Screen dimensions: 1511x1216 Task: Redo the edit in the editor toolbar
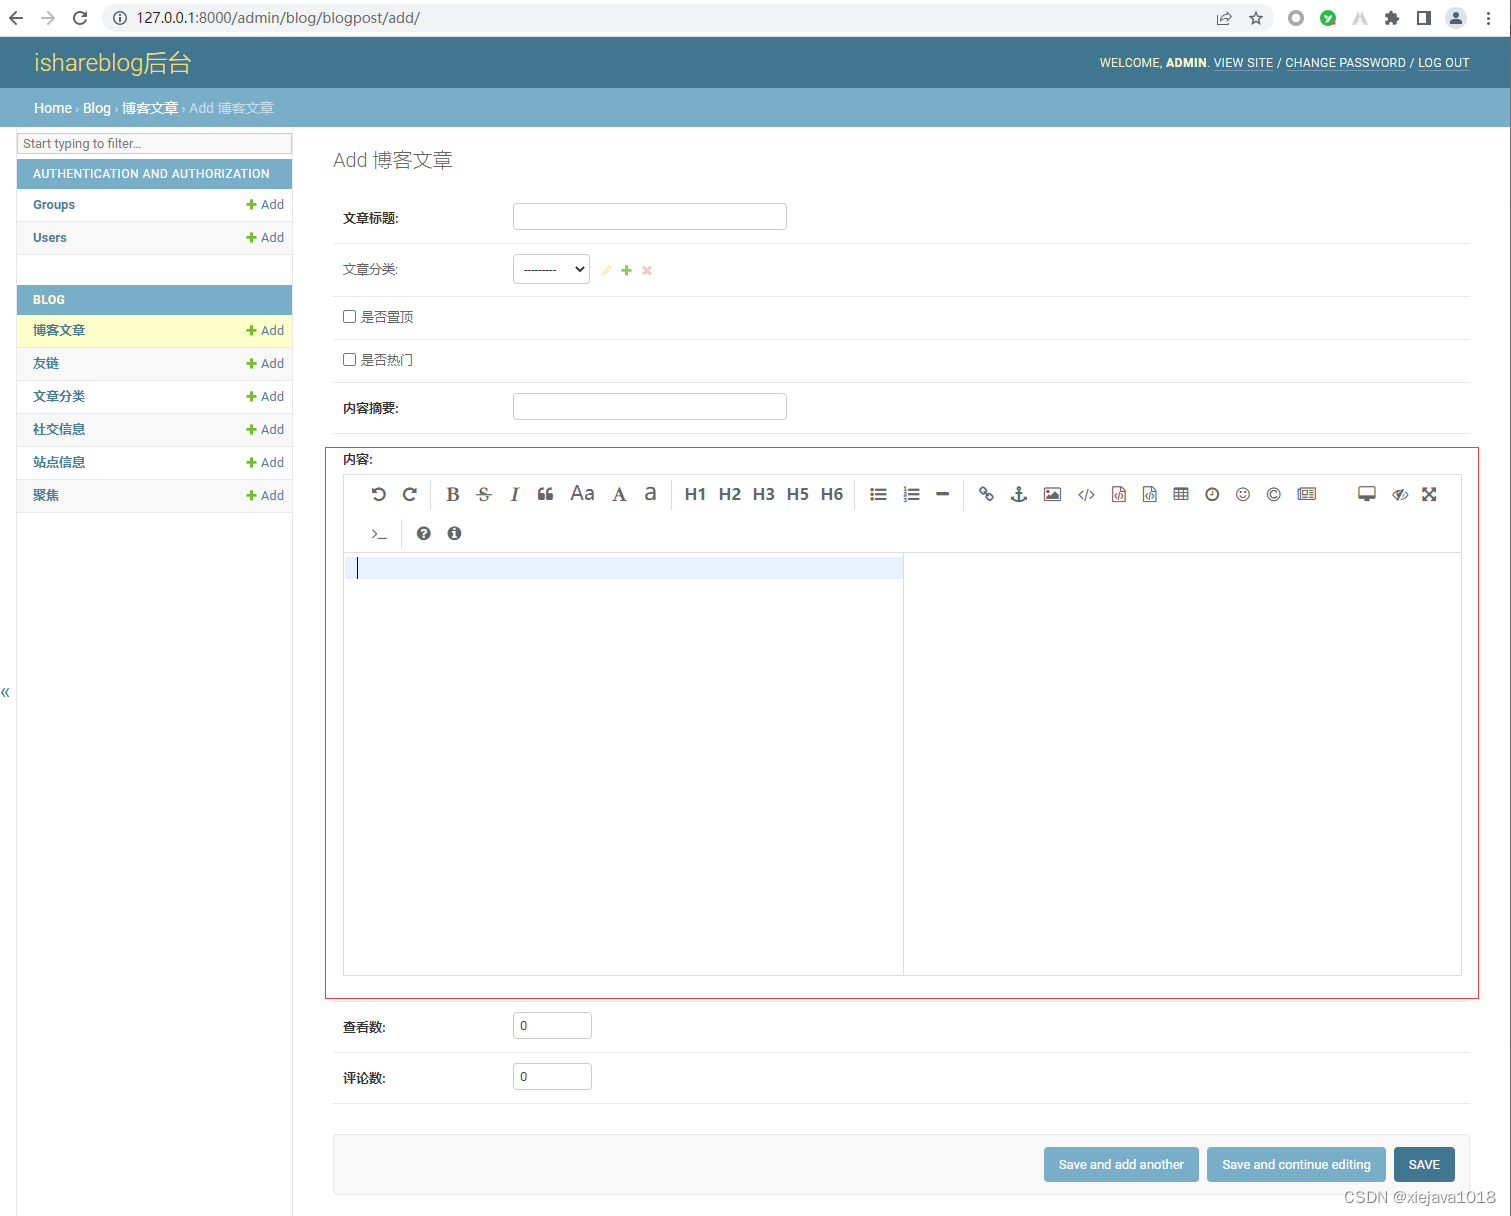(410, 494)
